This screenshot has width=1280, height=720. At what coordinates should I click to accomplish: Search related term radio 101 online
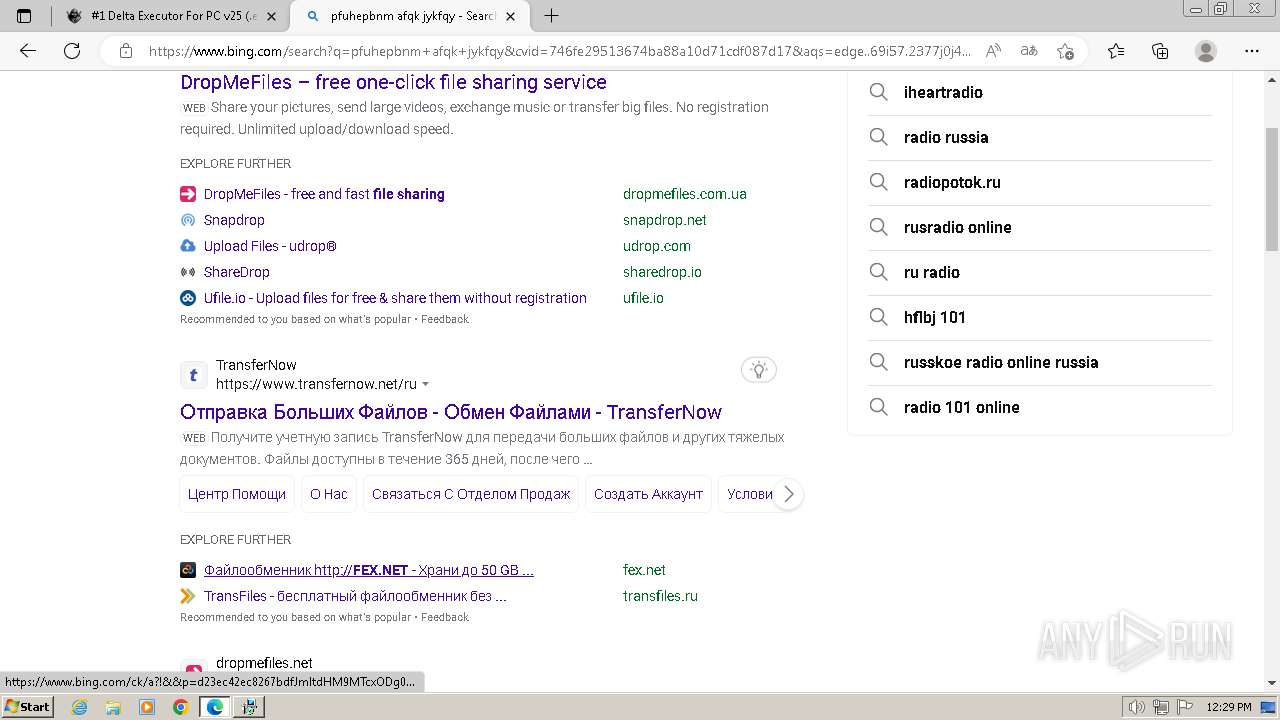pyautogui.click(x=1040, y=407)
